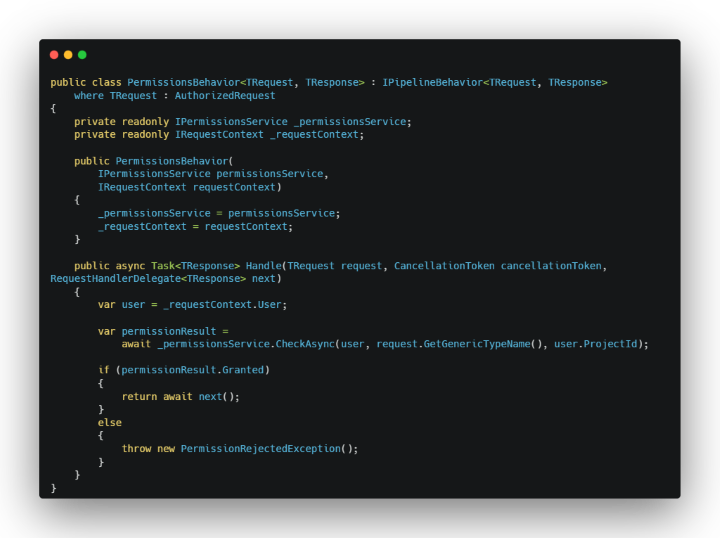Click the 'next)' parameter in Handle signature
Viewport: 720px width, 538px height.
[x=266, y=279]
